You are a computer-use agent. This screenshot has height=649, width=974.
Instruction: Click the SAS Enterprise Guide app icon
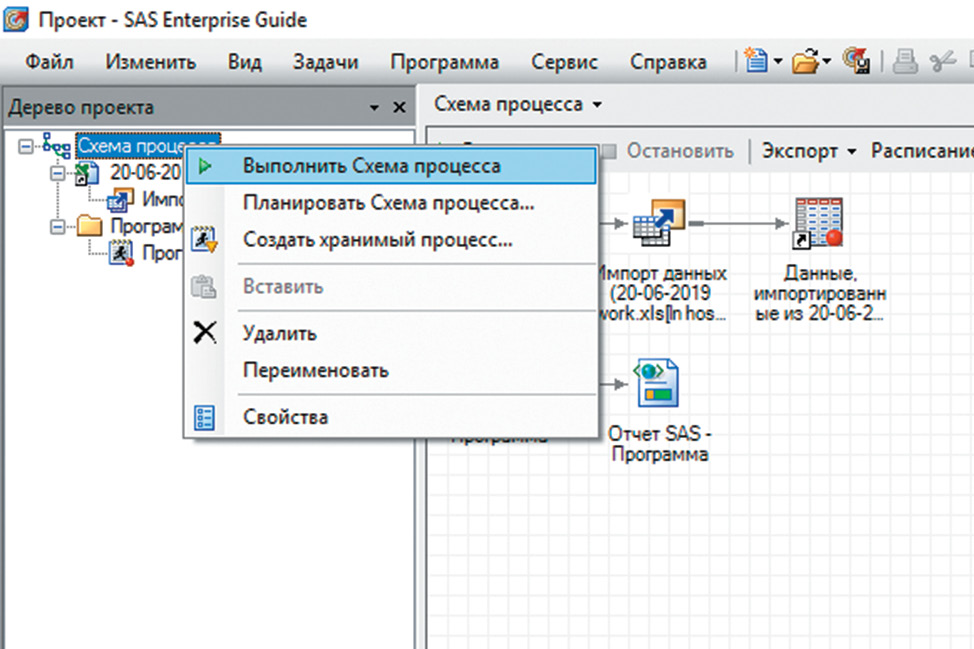(16, 19)
